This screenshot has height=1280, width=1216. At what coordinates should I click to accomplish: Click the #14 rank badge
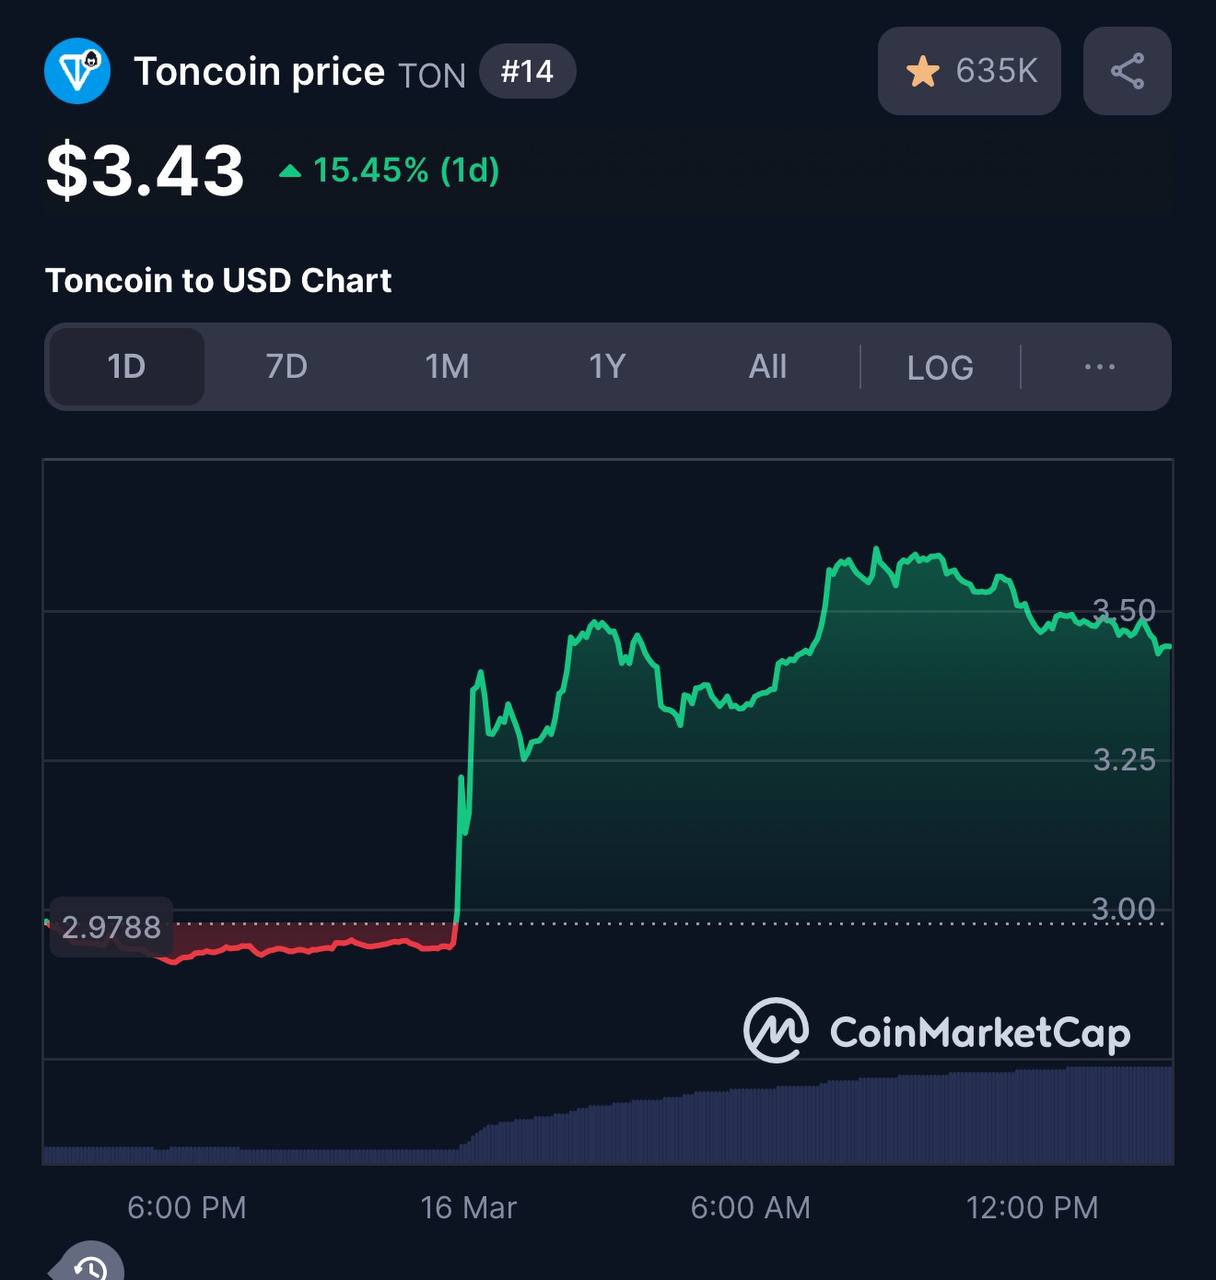point(527,71)
